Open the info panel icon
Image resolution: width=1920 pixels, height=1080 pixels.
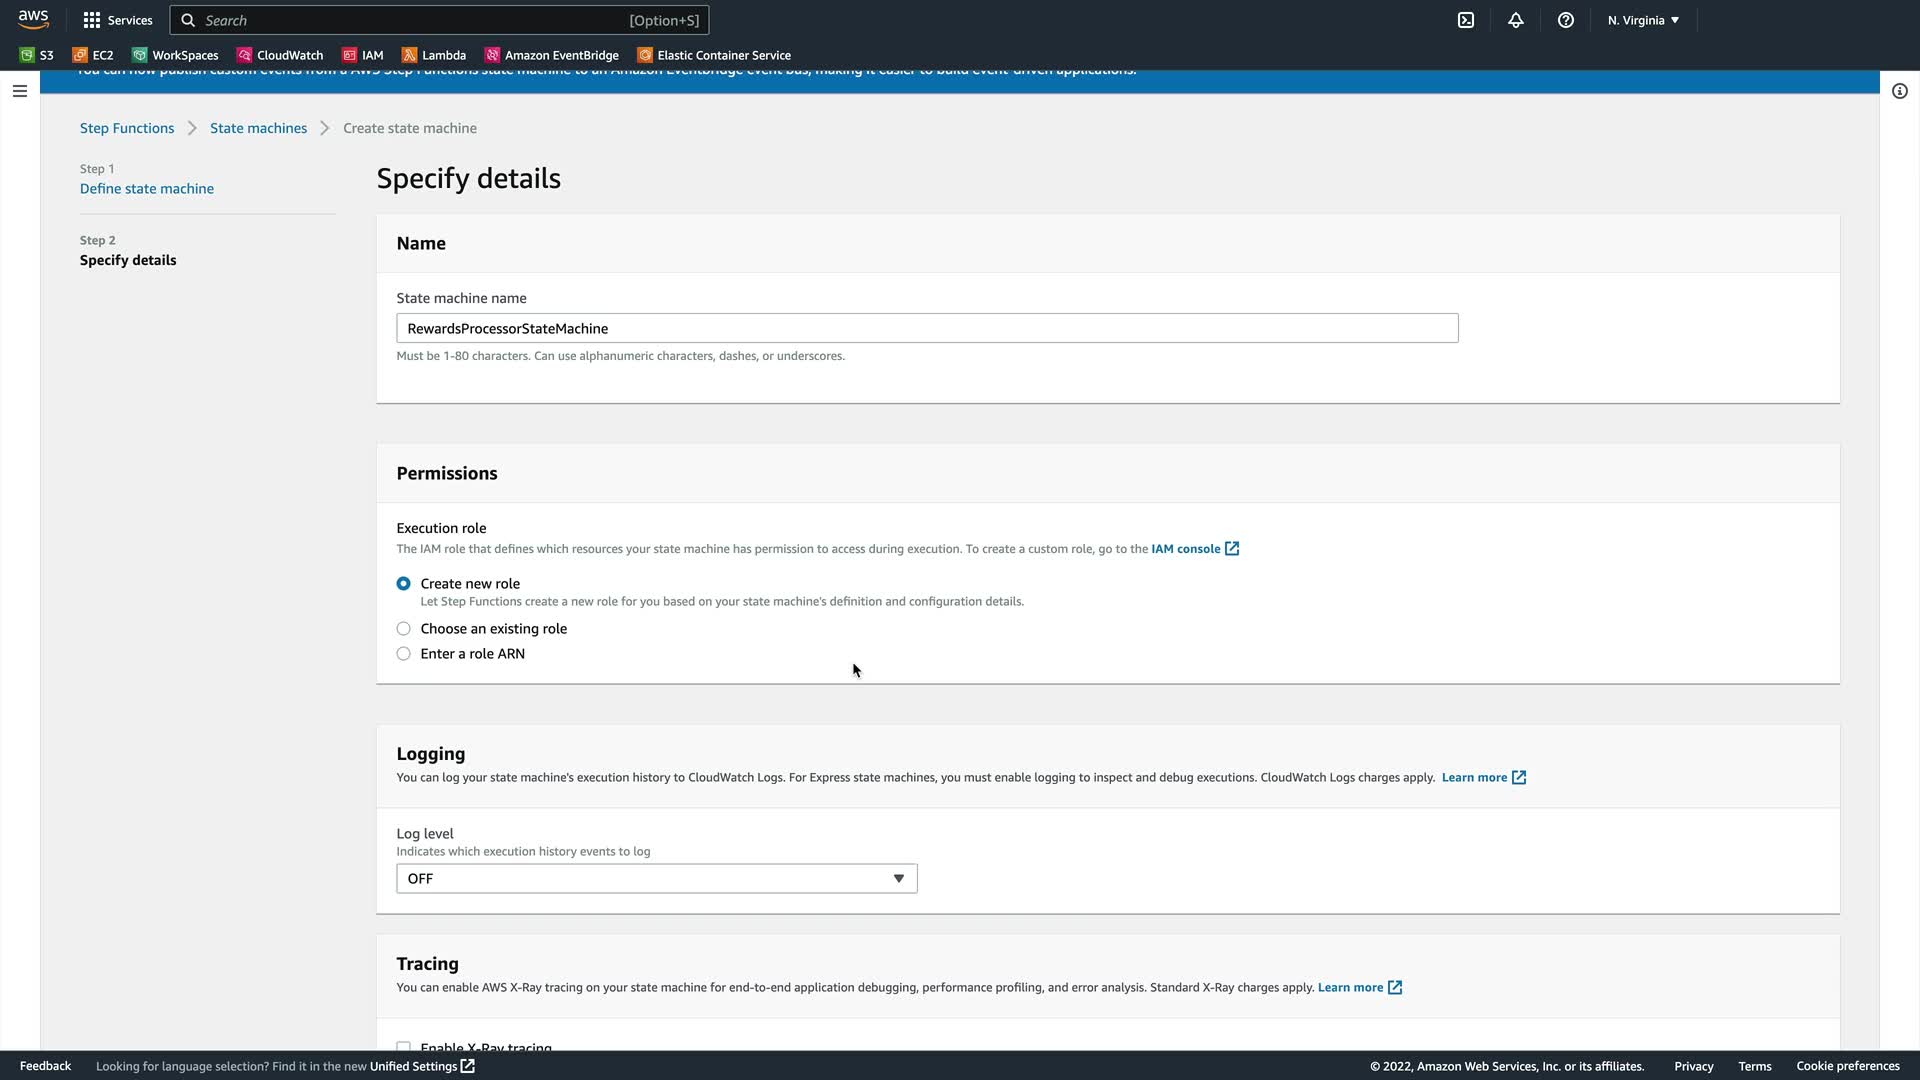tap(1900, 91)
